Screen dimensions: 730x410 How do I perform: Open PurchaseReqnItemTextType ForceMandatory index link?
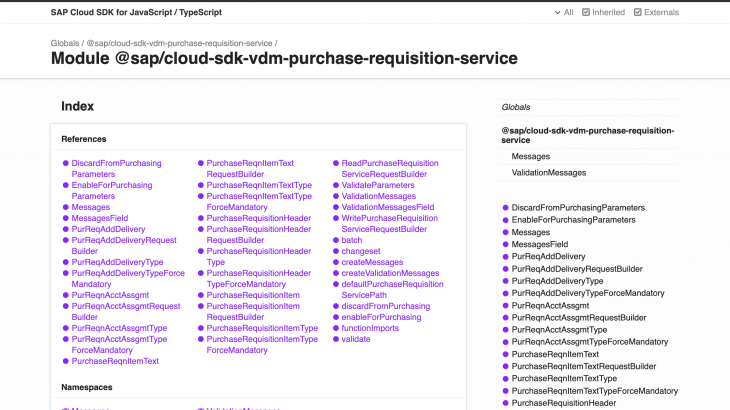click(259, 202)
